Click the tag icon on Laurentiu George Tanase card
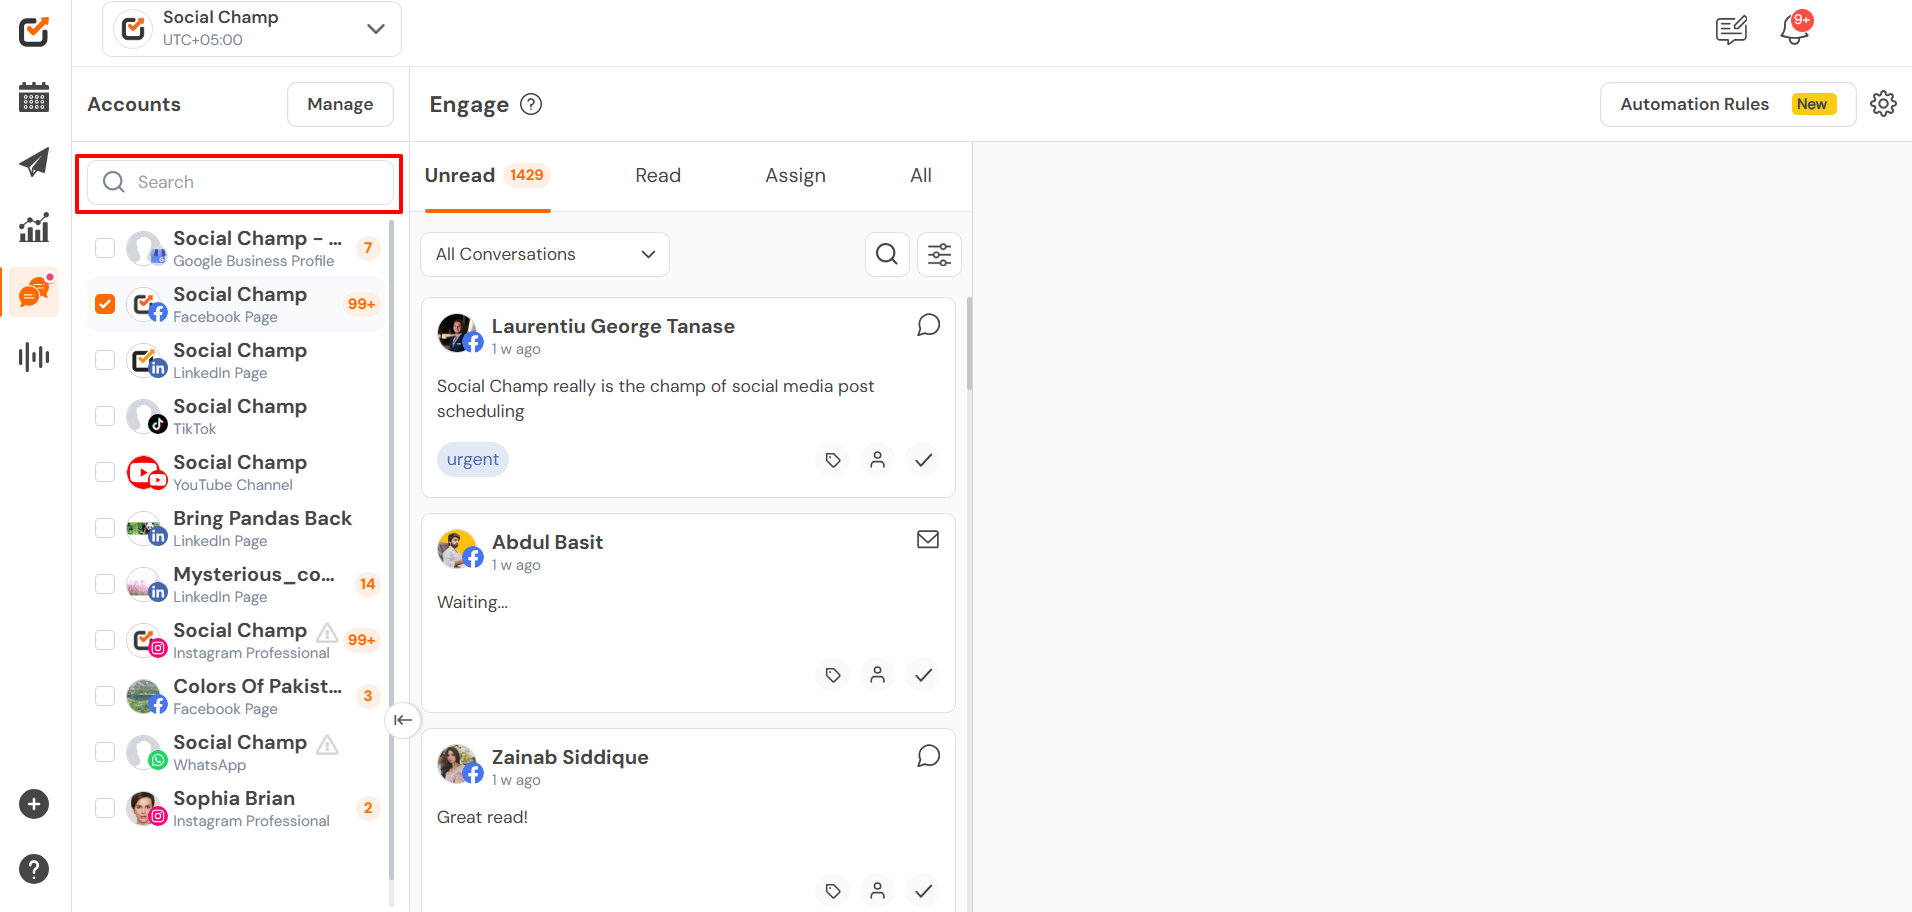The image size is (1912, 912). [833, 460]
